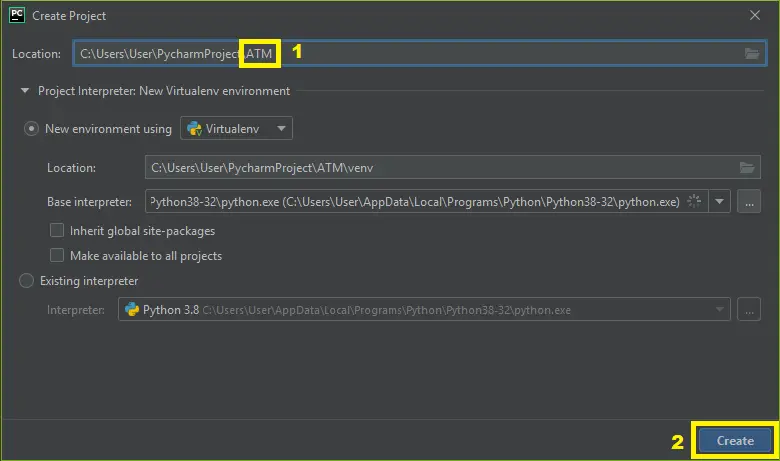The width and height of the screenshot is (780, 461).
Task: Close the Create Project dialog
Action: click(755, 15)
